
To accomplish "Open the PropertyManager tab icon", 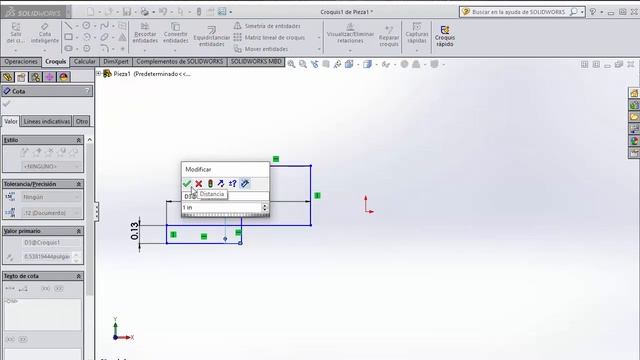I will point(21,77).
